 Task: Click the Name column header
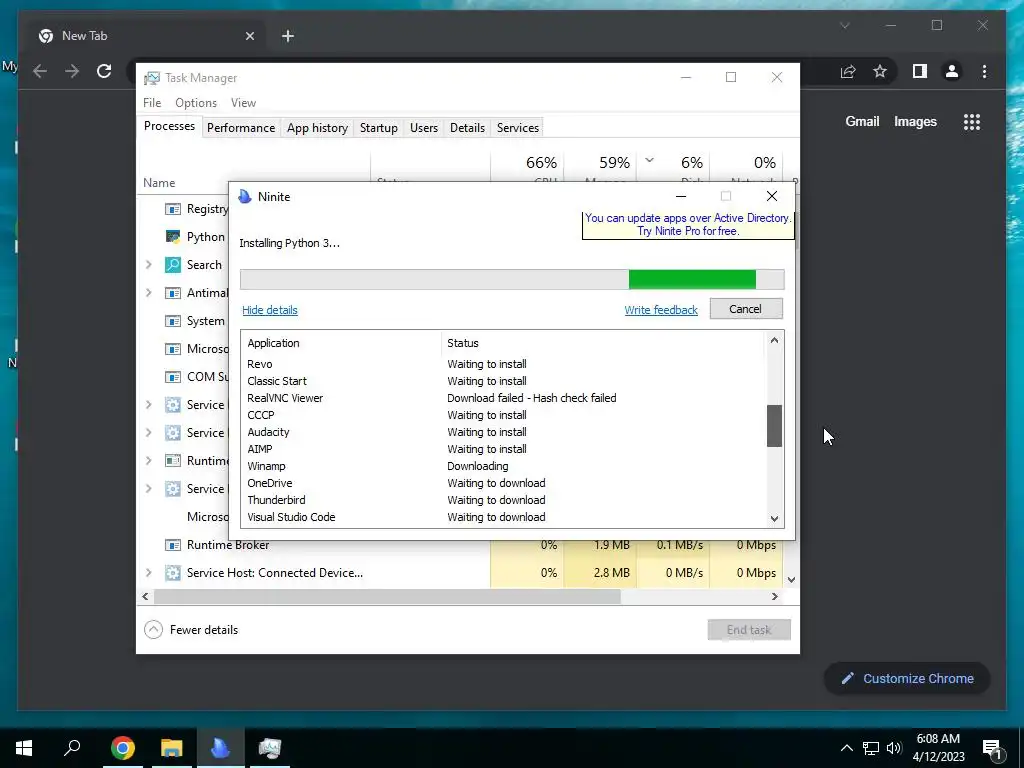click(x=159, y=183)
